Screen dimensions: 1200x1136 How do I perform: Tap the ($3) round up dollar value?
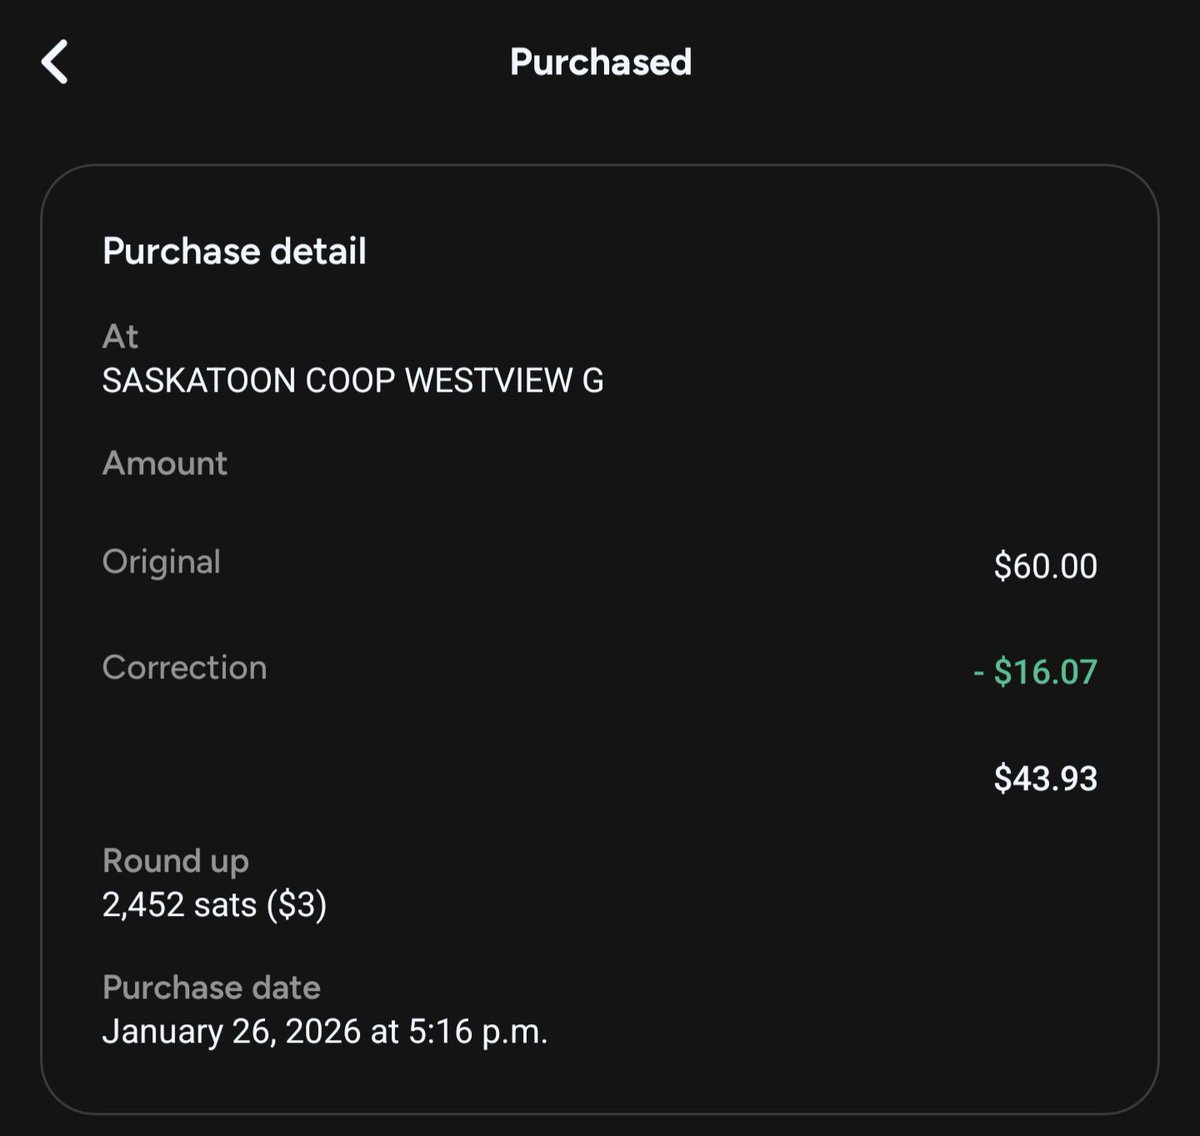pyautogui.click(x=296, y=905)
